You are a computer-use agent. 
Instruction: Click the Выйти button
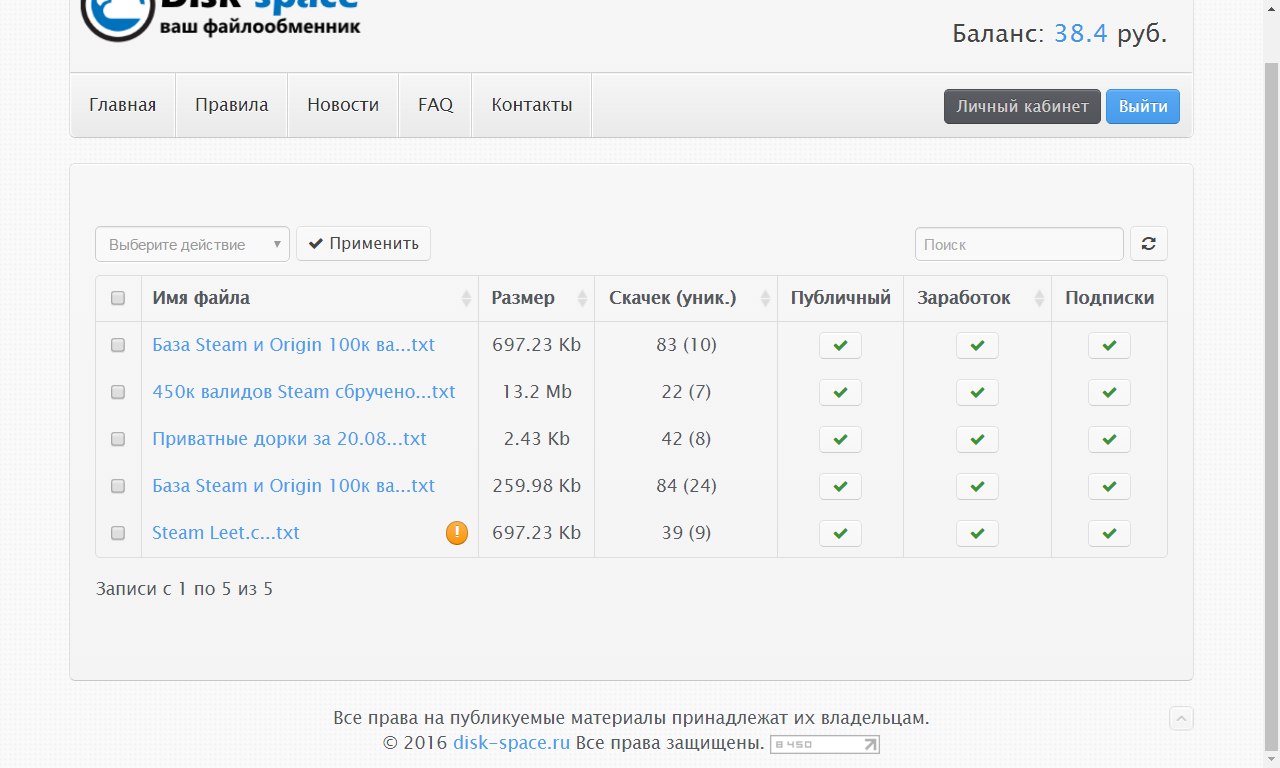tap(1143, 106)
